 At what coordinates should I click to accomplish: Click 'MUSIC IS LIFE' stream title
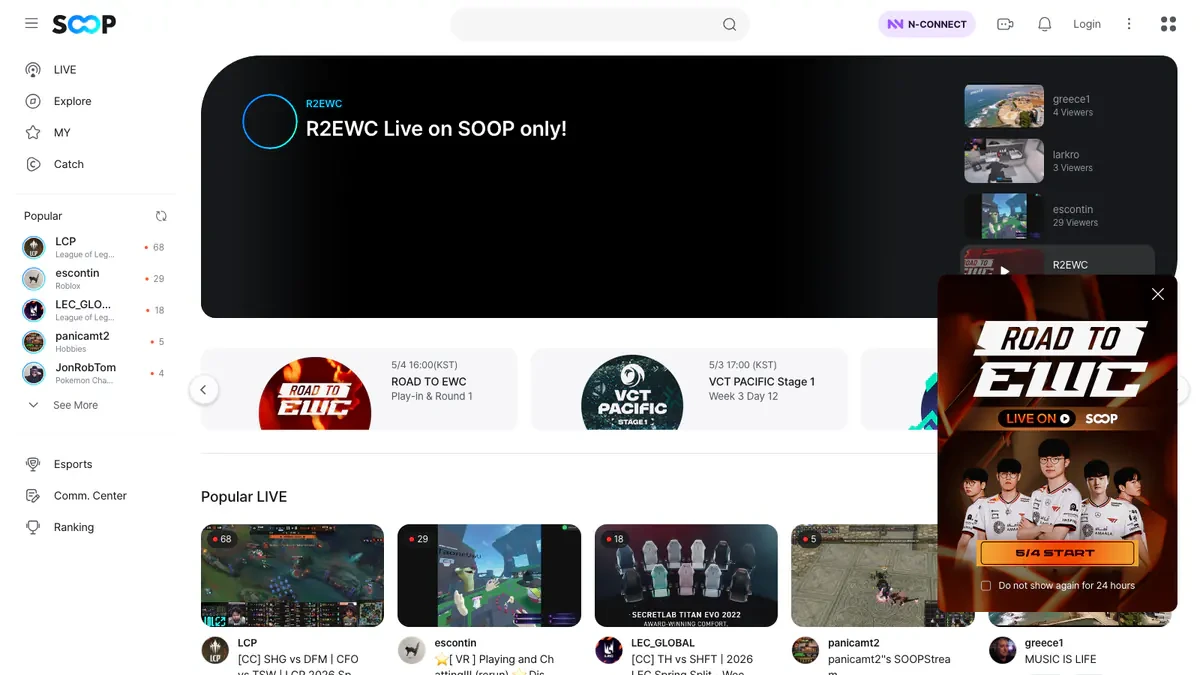coord(1060,659)
